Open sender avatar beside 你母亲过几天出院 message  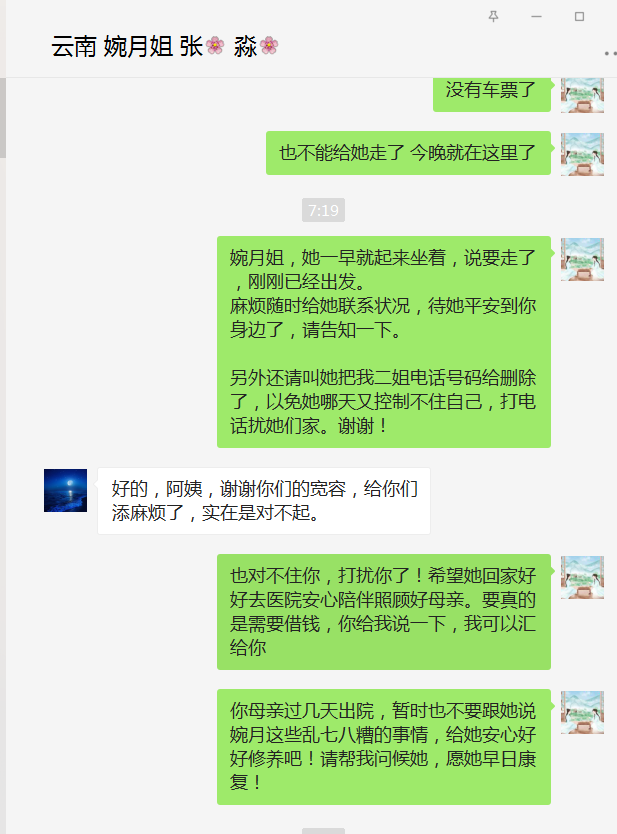point(582,712)
